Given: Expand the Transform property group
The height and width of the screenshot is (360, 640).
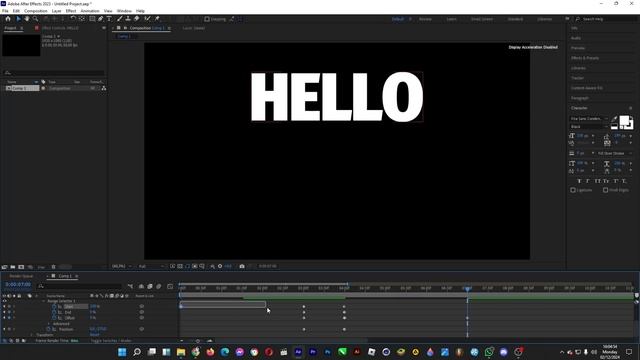Looking at the screenshot, I should click(x=32, y=335).
